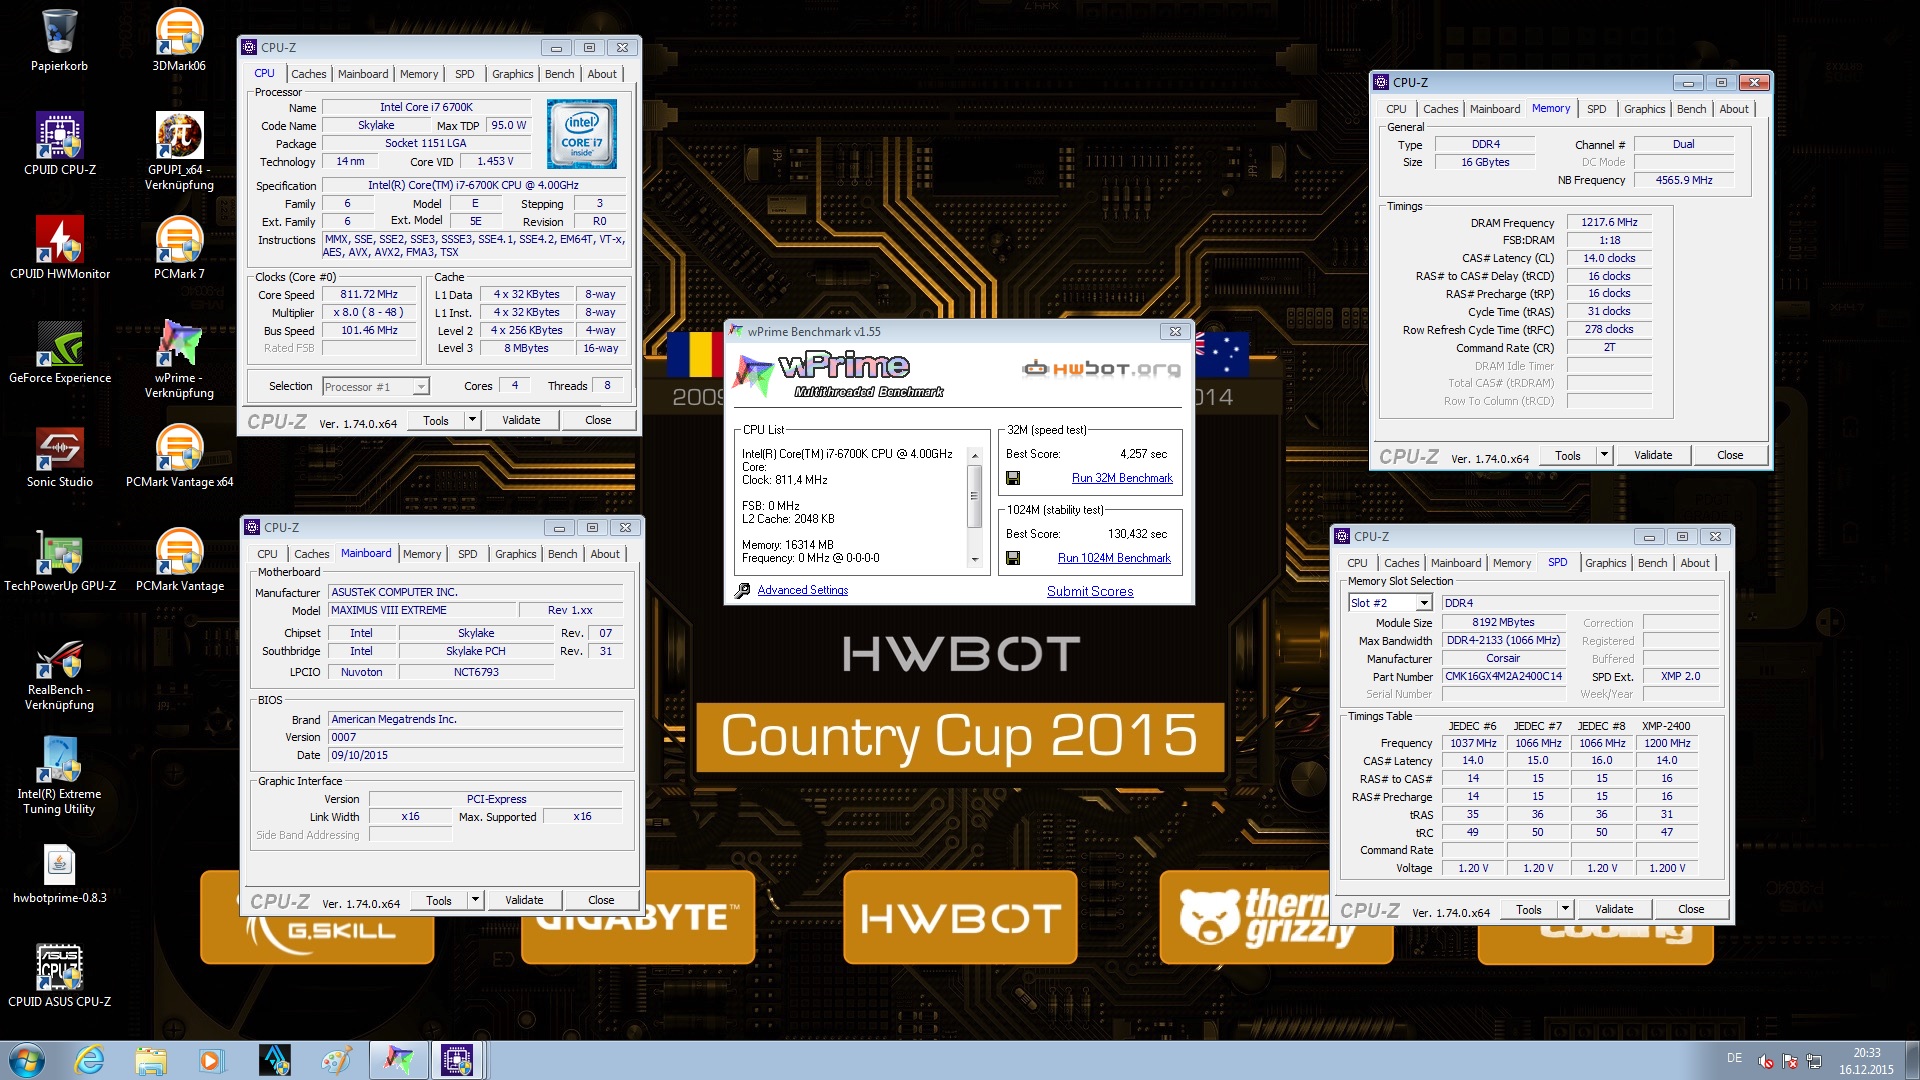
Task: Close the wPrime Benchmark window
Action: [1175, 332]
